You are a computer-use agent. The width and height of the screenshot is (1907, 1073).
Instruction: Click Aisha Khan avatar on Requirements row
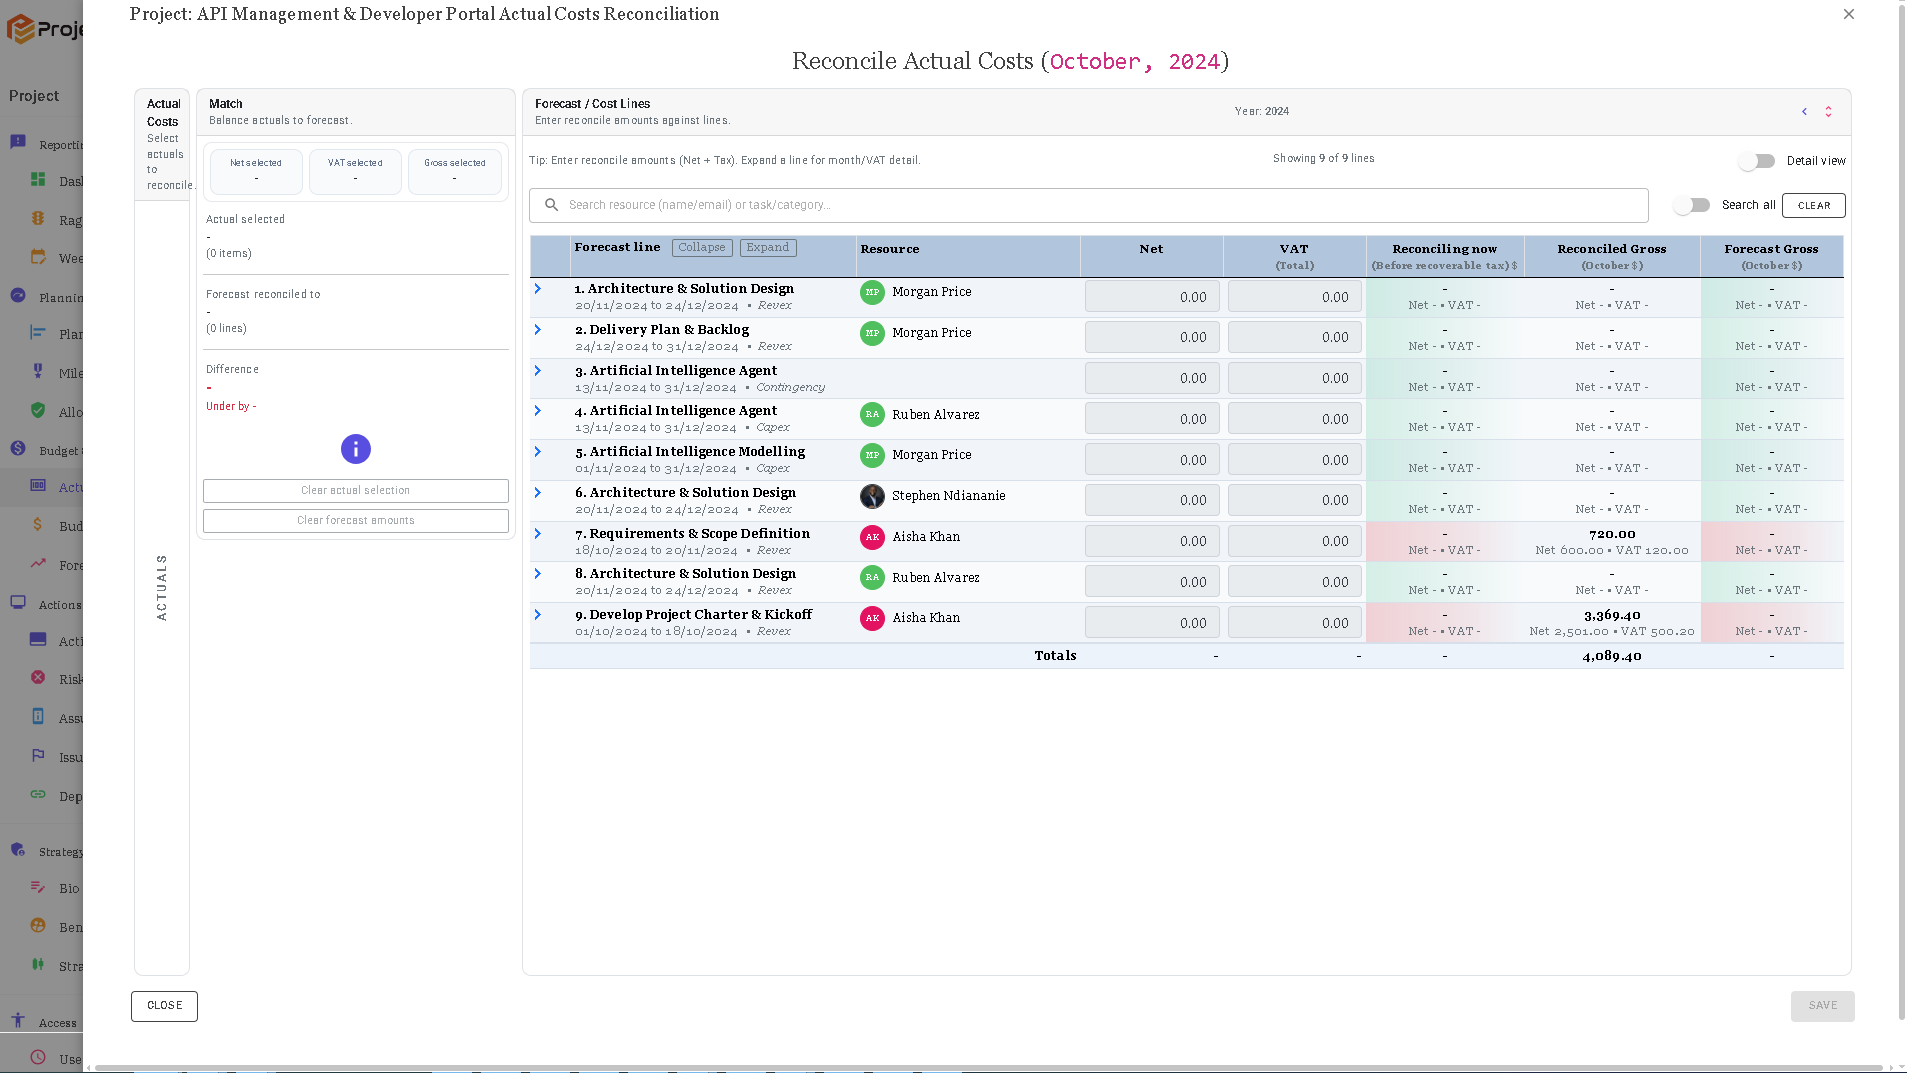(872, 537)
